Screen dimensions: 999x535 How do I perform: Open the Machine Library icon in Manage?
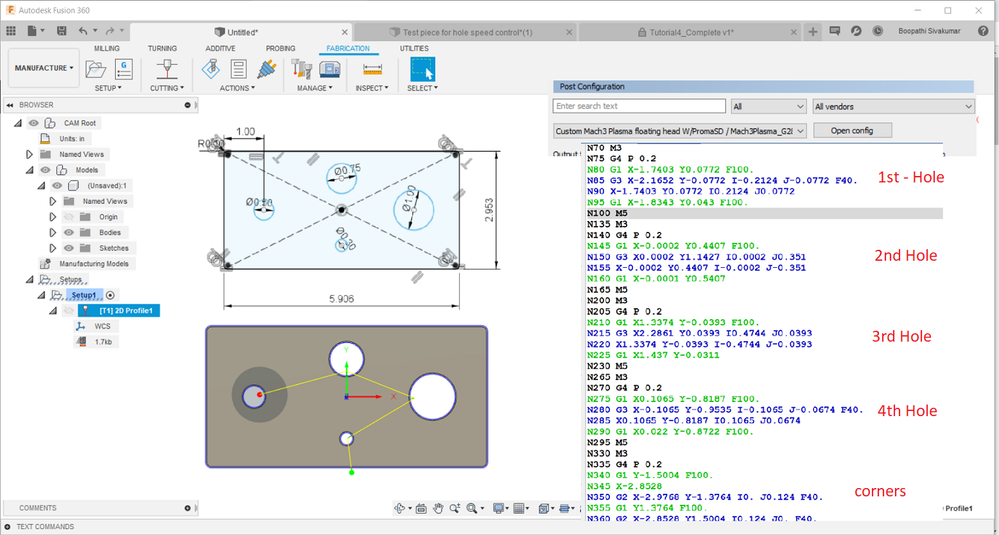point(328,69)
